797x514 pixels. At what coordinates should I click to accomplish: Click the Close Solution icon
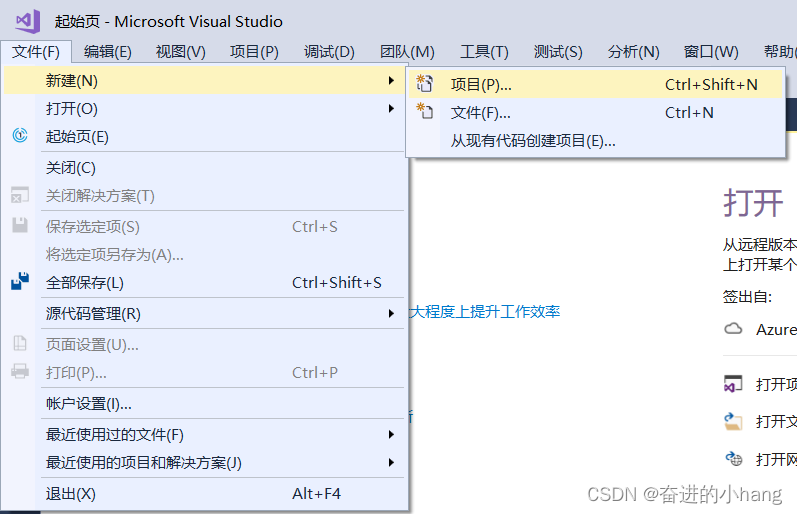click(x=20, y=195)
